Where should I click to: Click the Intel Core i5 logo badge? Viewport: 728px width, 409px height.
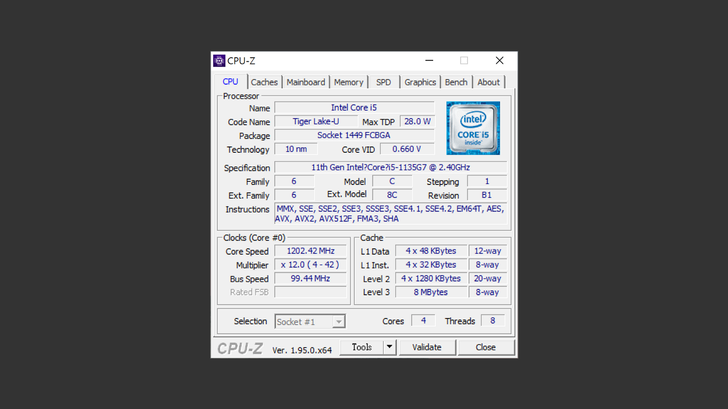click(473, 128)
